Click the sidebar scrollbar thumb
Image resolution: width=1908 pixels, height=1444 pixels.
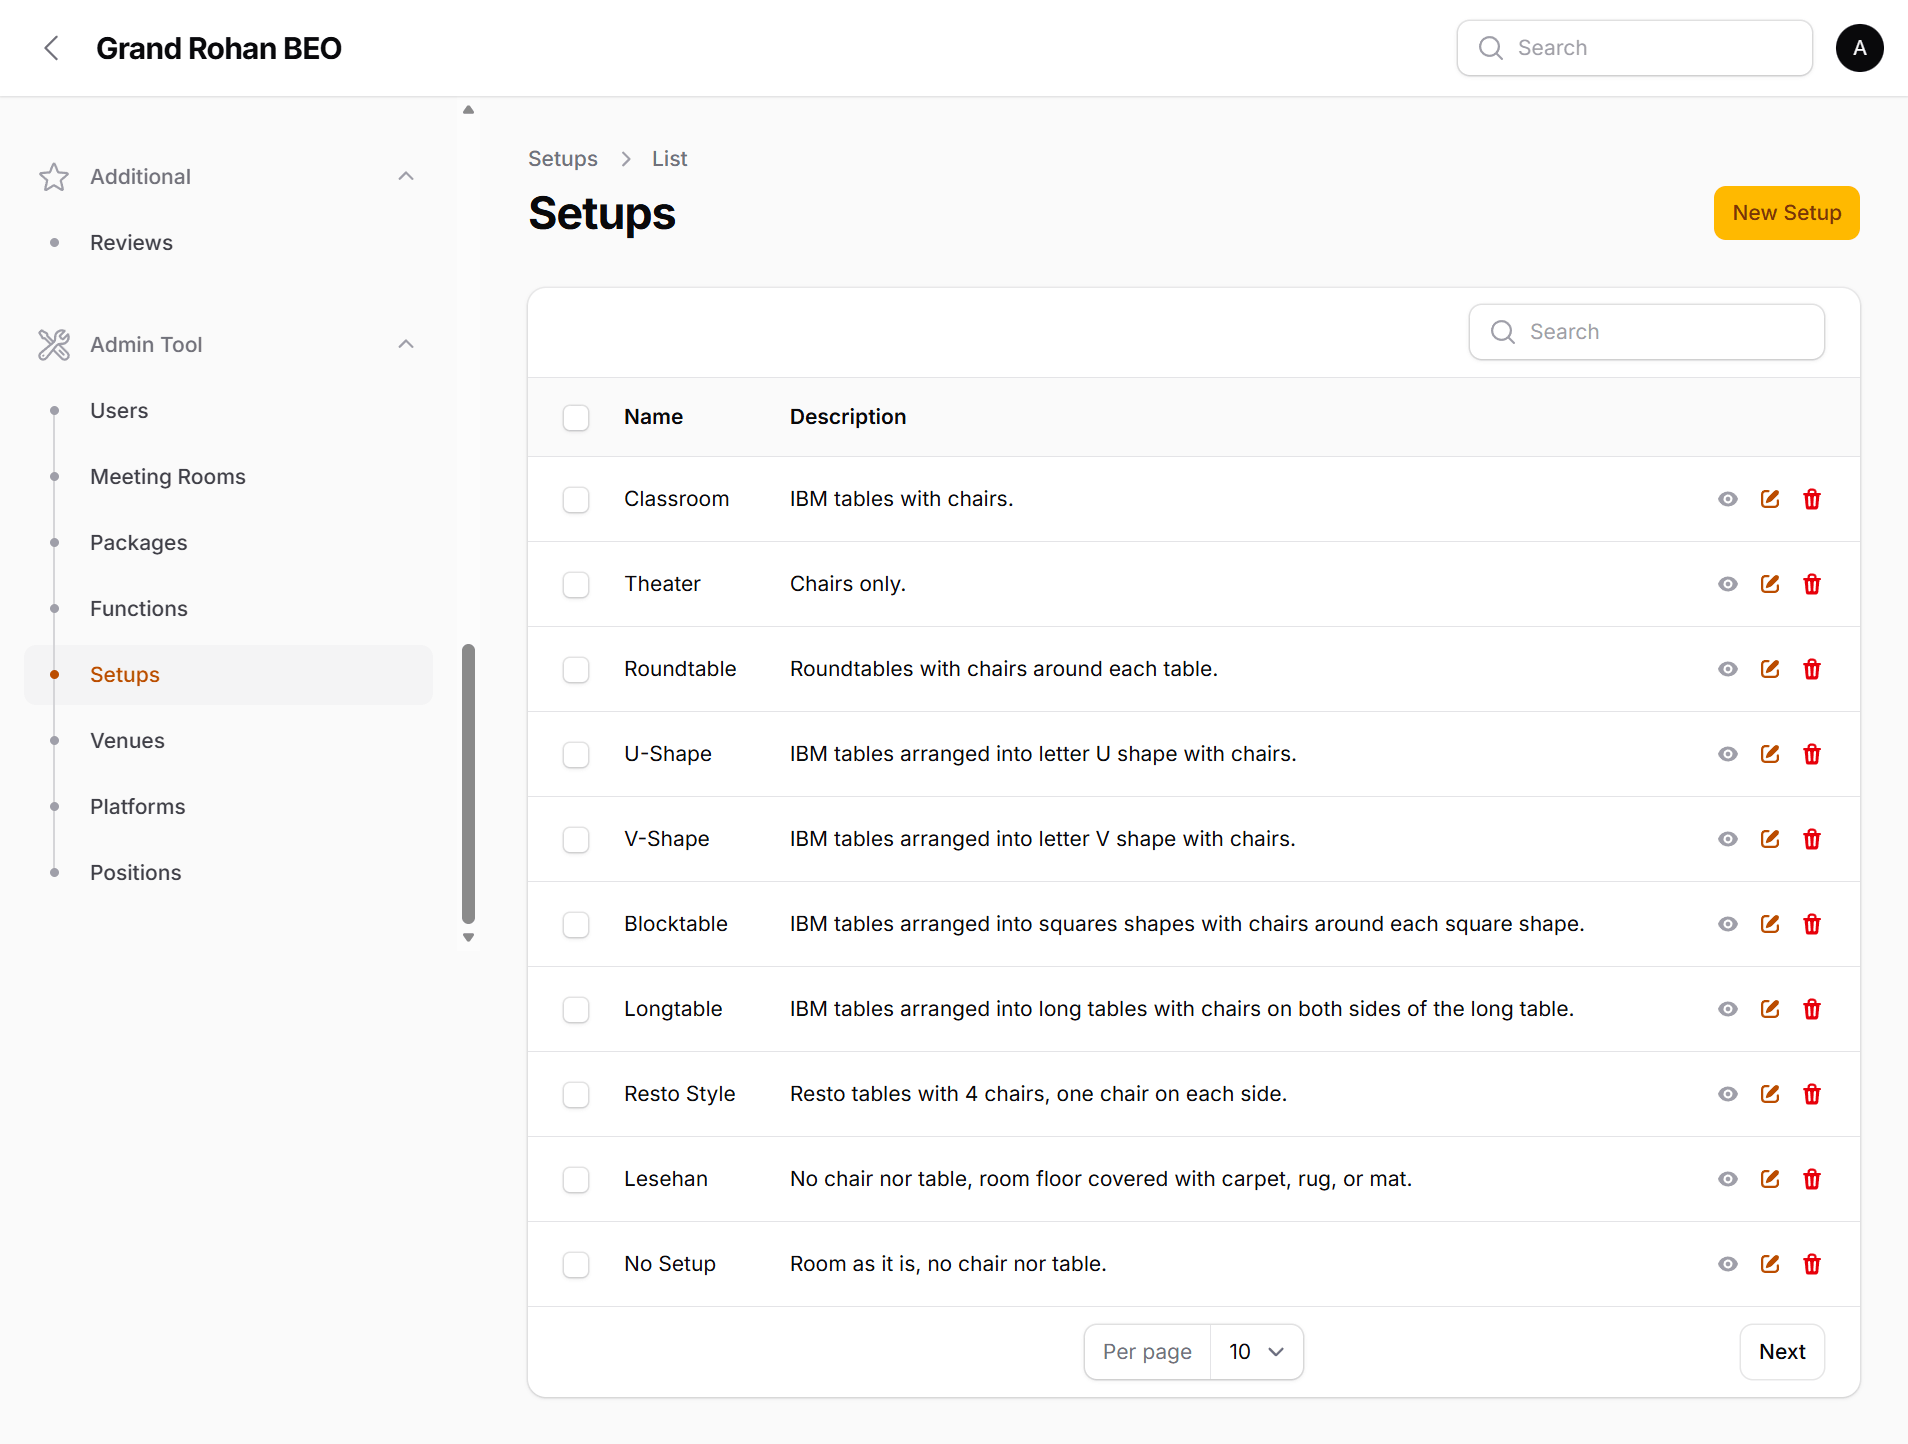coord(468,784)
